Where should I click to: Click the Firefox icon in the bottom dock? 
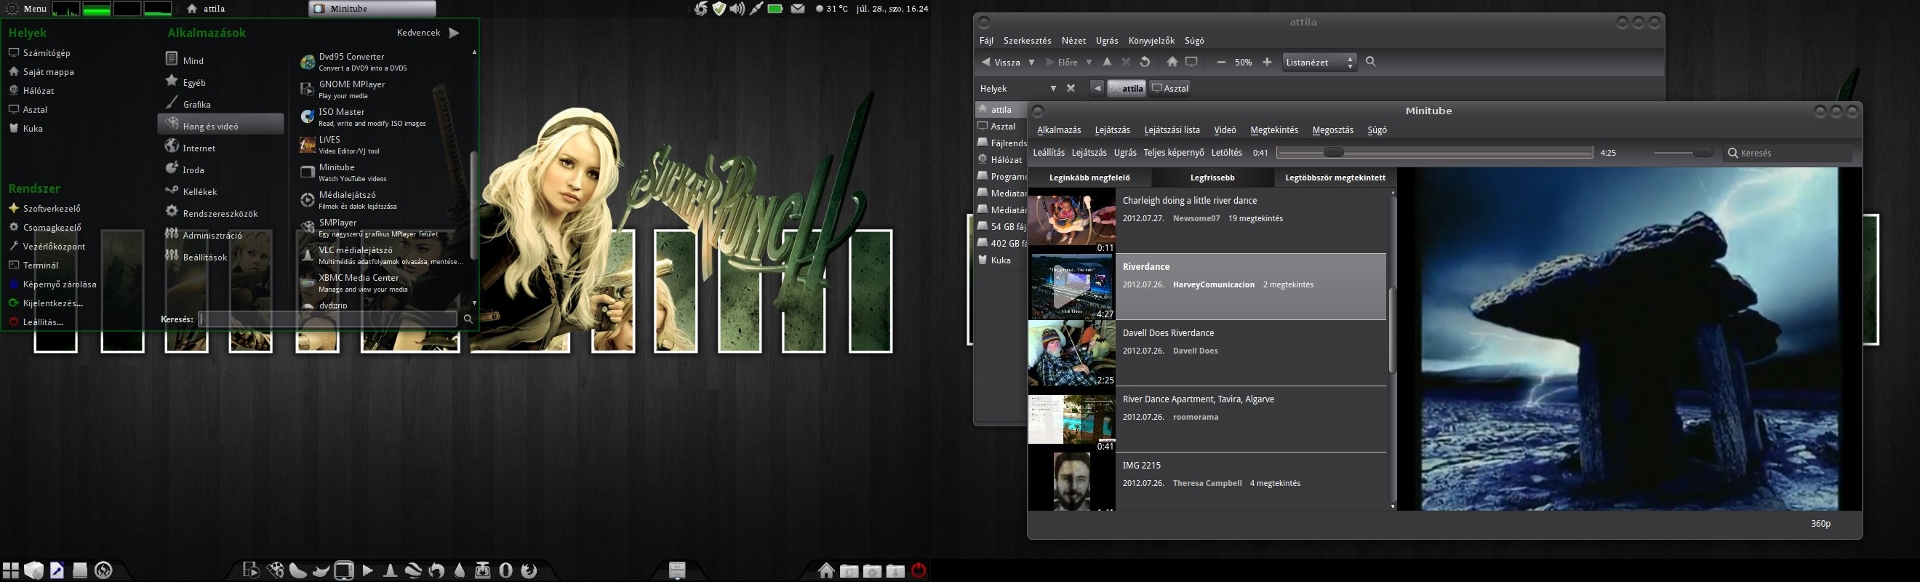pos(529,571)
